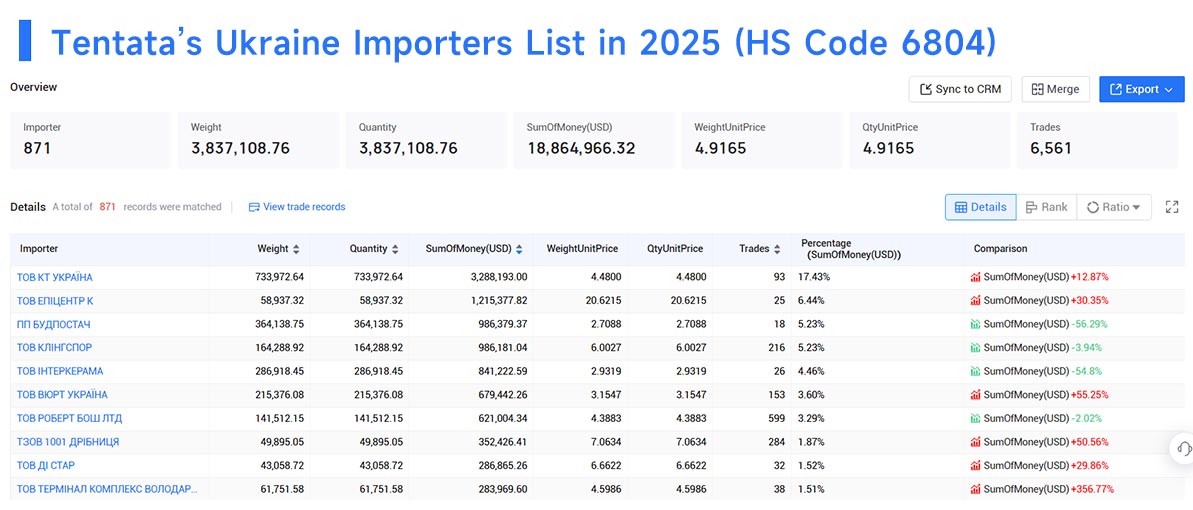1193x510 pixels.
Task: Click the Merge button
Action: pos(1055,89)
